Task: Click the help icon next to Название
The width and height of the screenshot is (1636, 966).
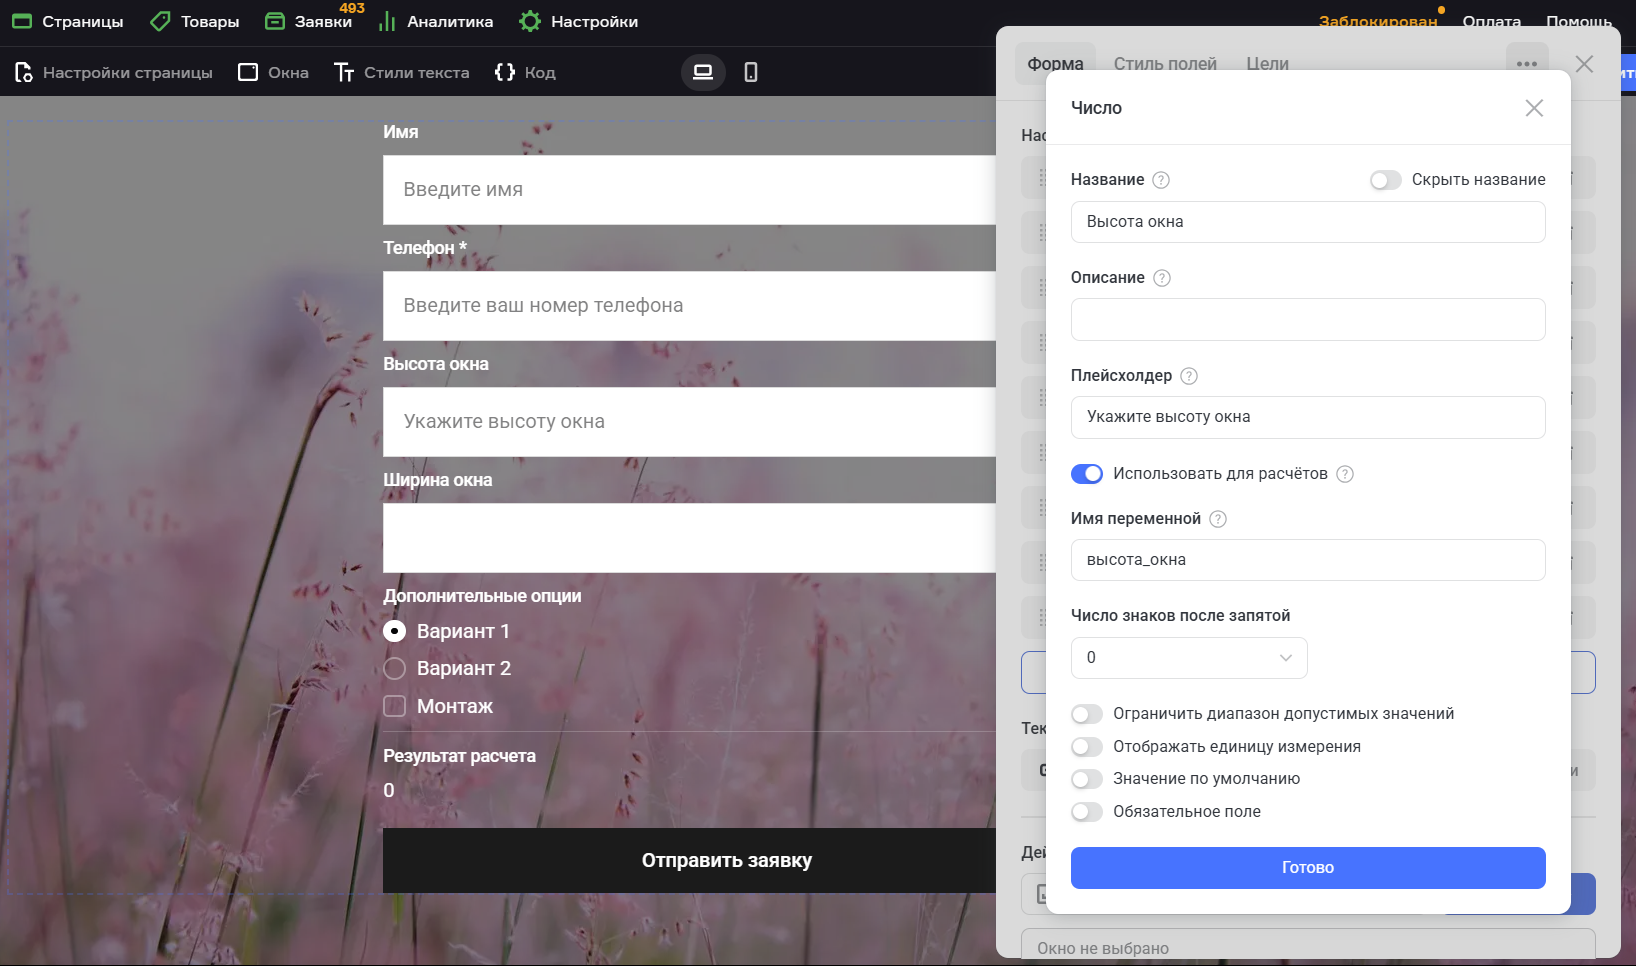Action: click(x=1161, y=180)
